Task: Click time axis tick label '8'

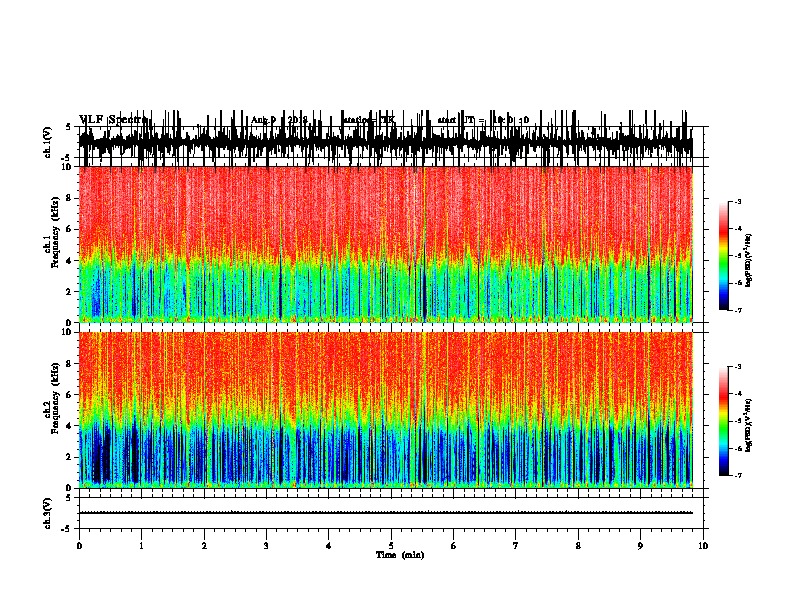Action: coord(578,546)
